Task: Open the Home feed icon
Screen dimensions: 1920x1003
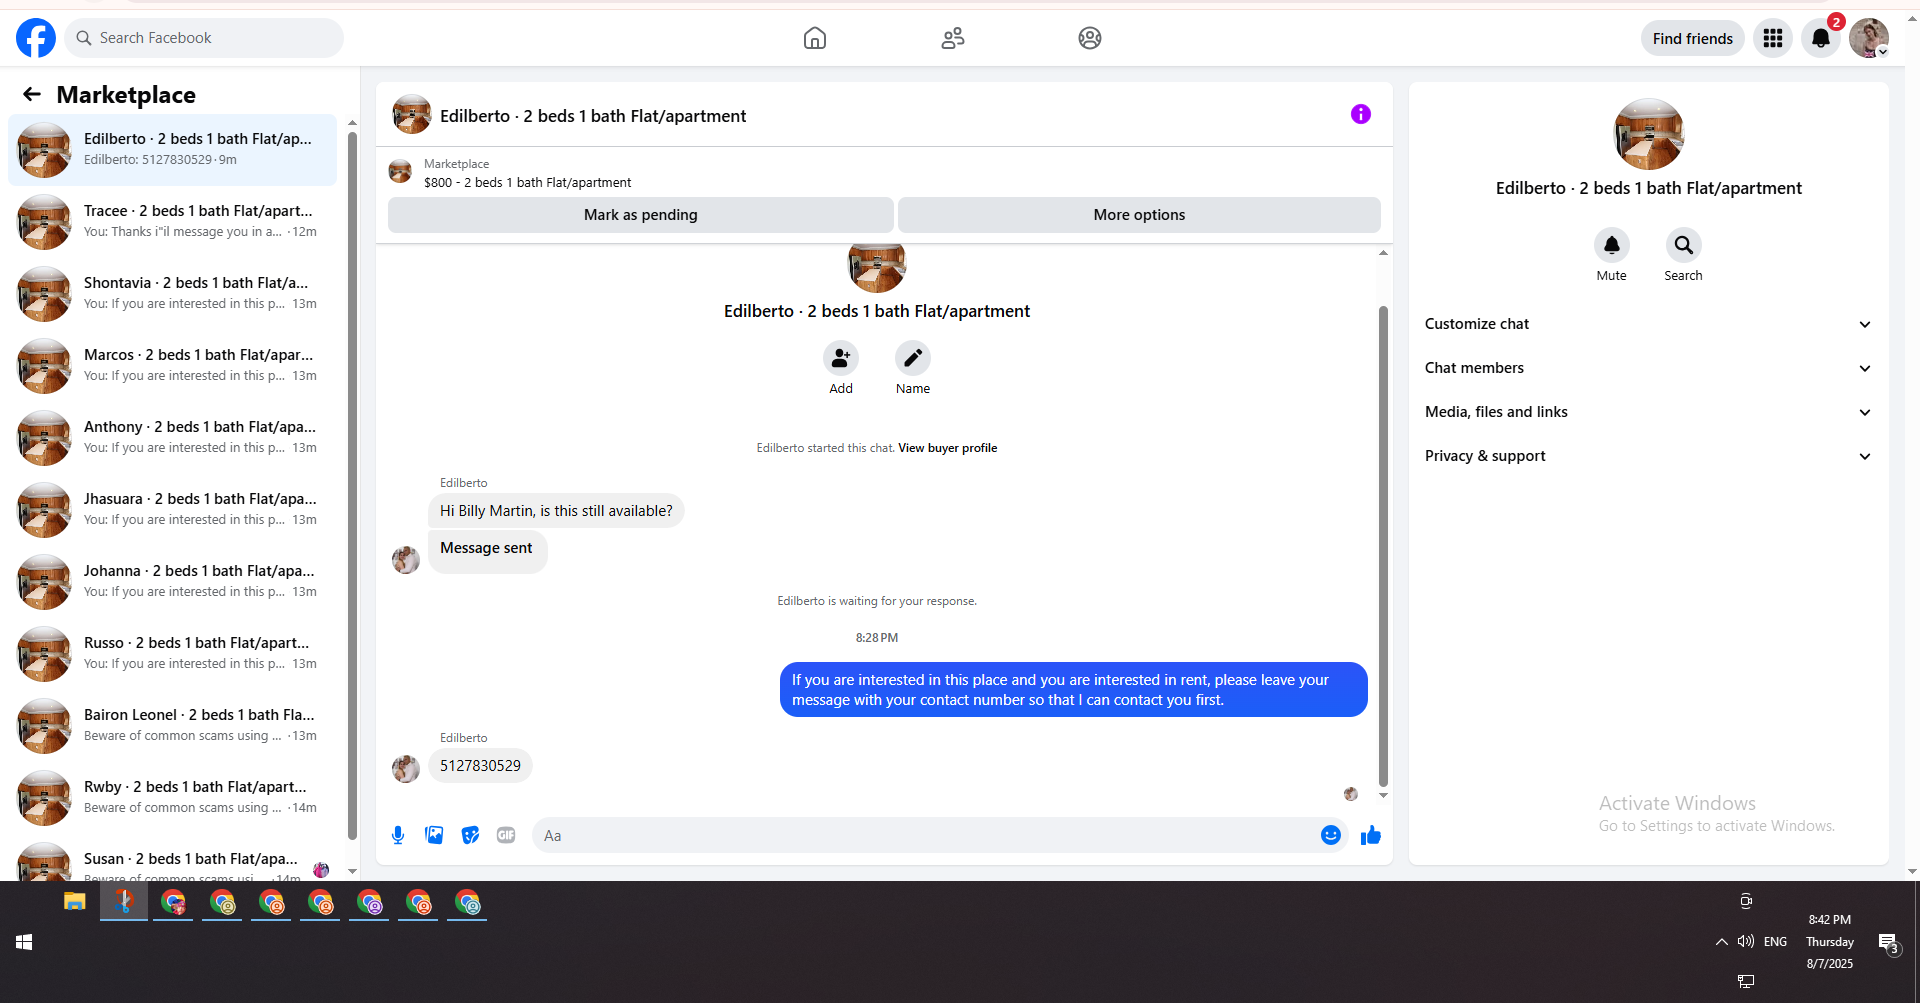Action: pyautogui.click(x=815, y=38)
